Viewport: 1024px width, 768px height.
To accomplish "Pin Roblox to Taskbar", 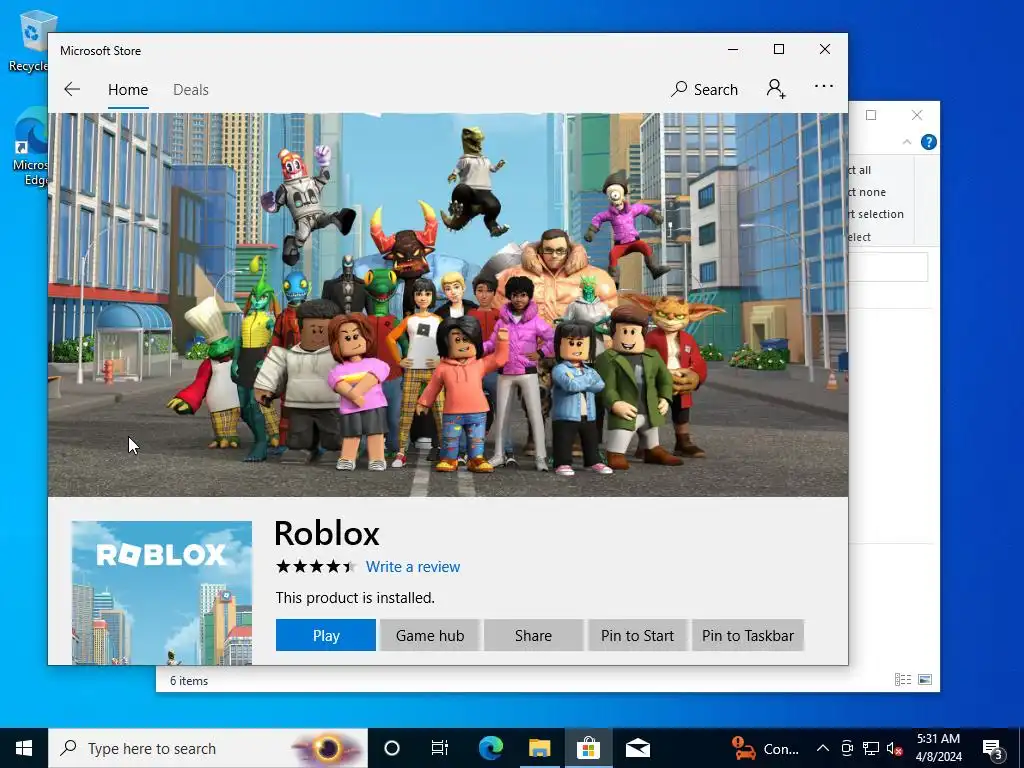I will click(748, 635).
